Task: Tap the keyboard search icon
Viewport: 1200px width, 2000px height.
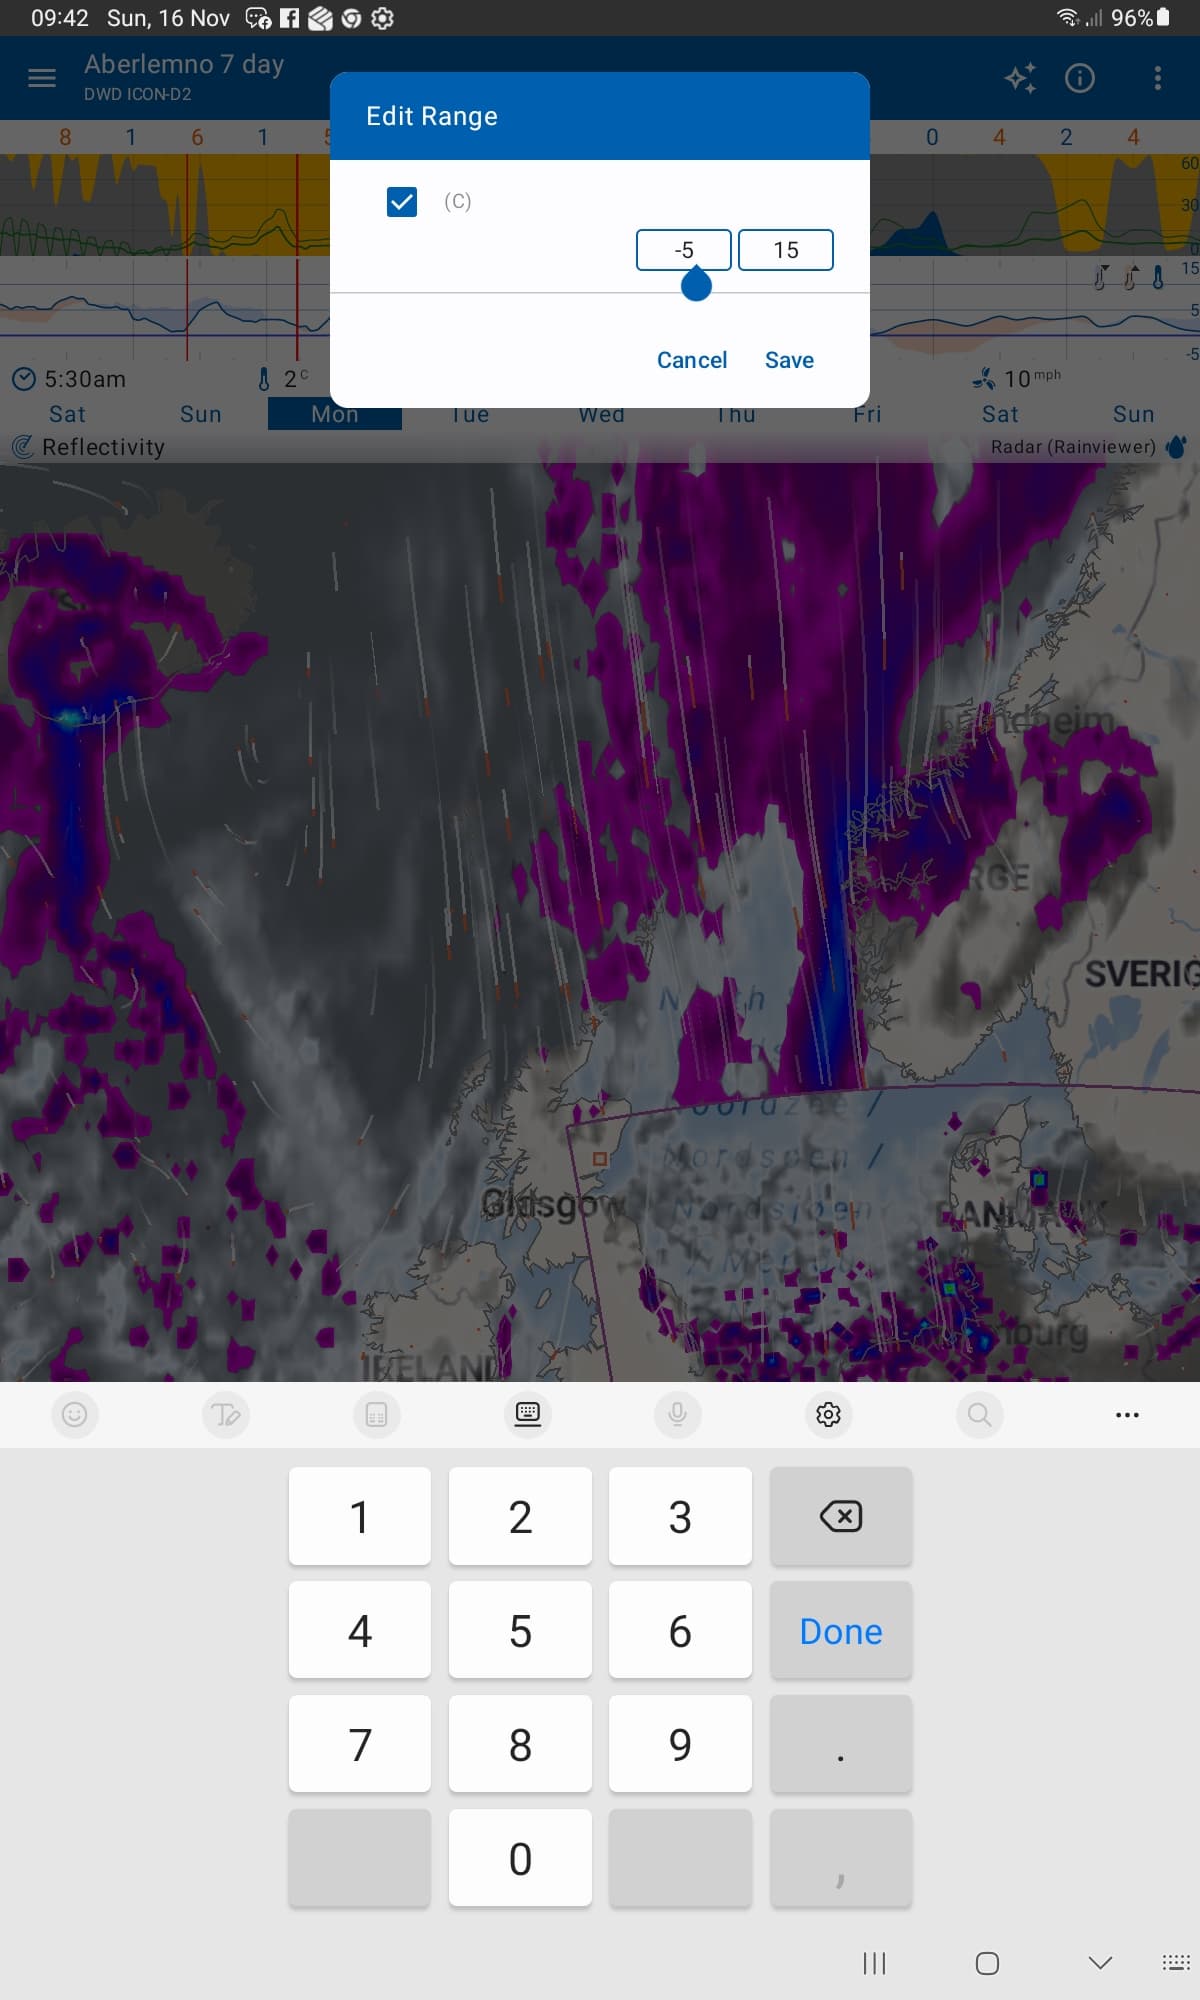Action: pyautogui.click(x=979, y=1414)
